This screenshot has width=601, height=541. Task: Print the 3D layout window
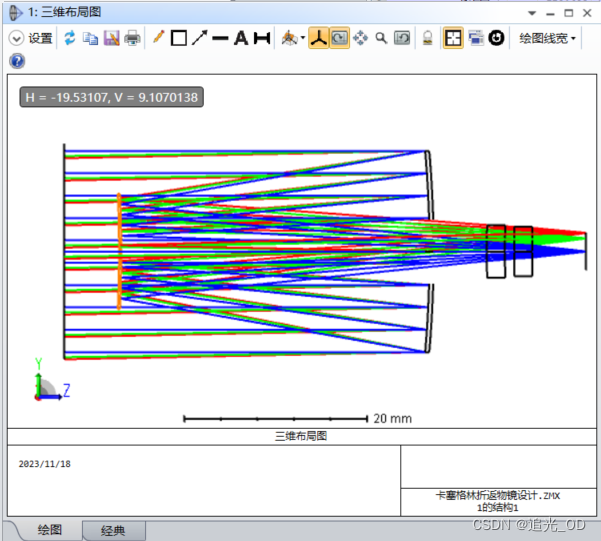tap(133, 38)
